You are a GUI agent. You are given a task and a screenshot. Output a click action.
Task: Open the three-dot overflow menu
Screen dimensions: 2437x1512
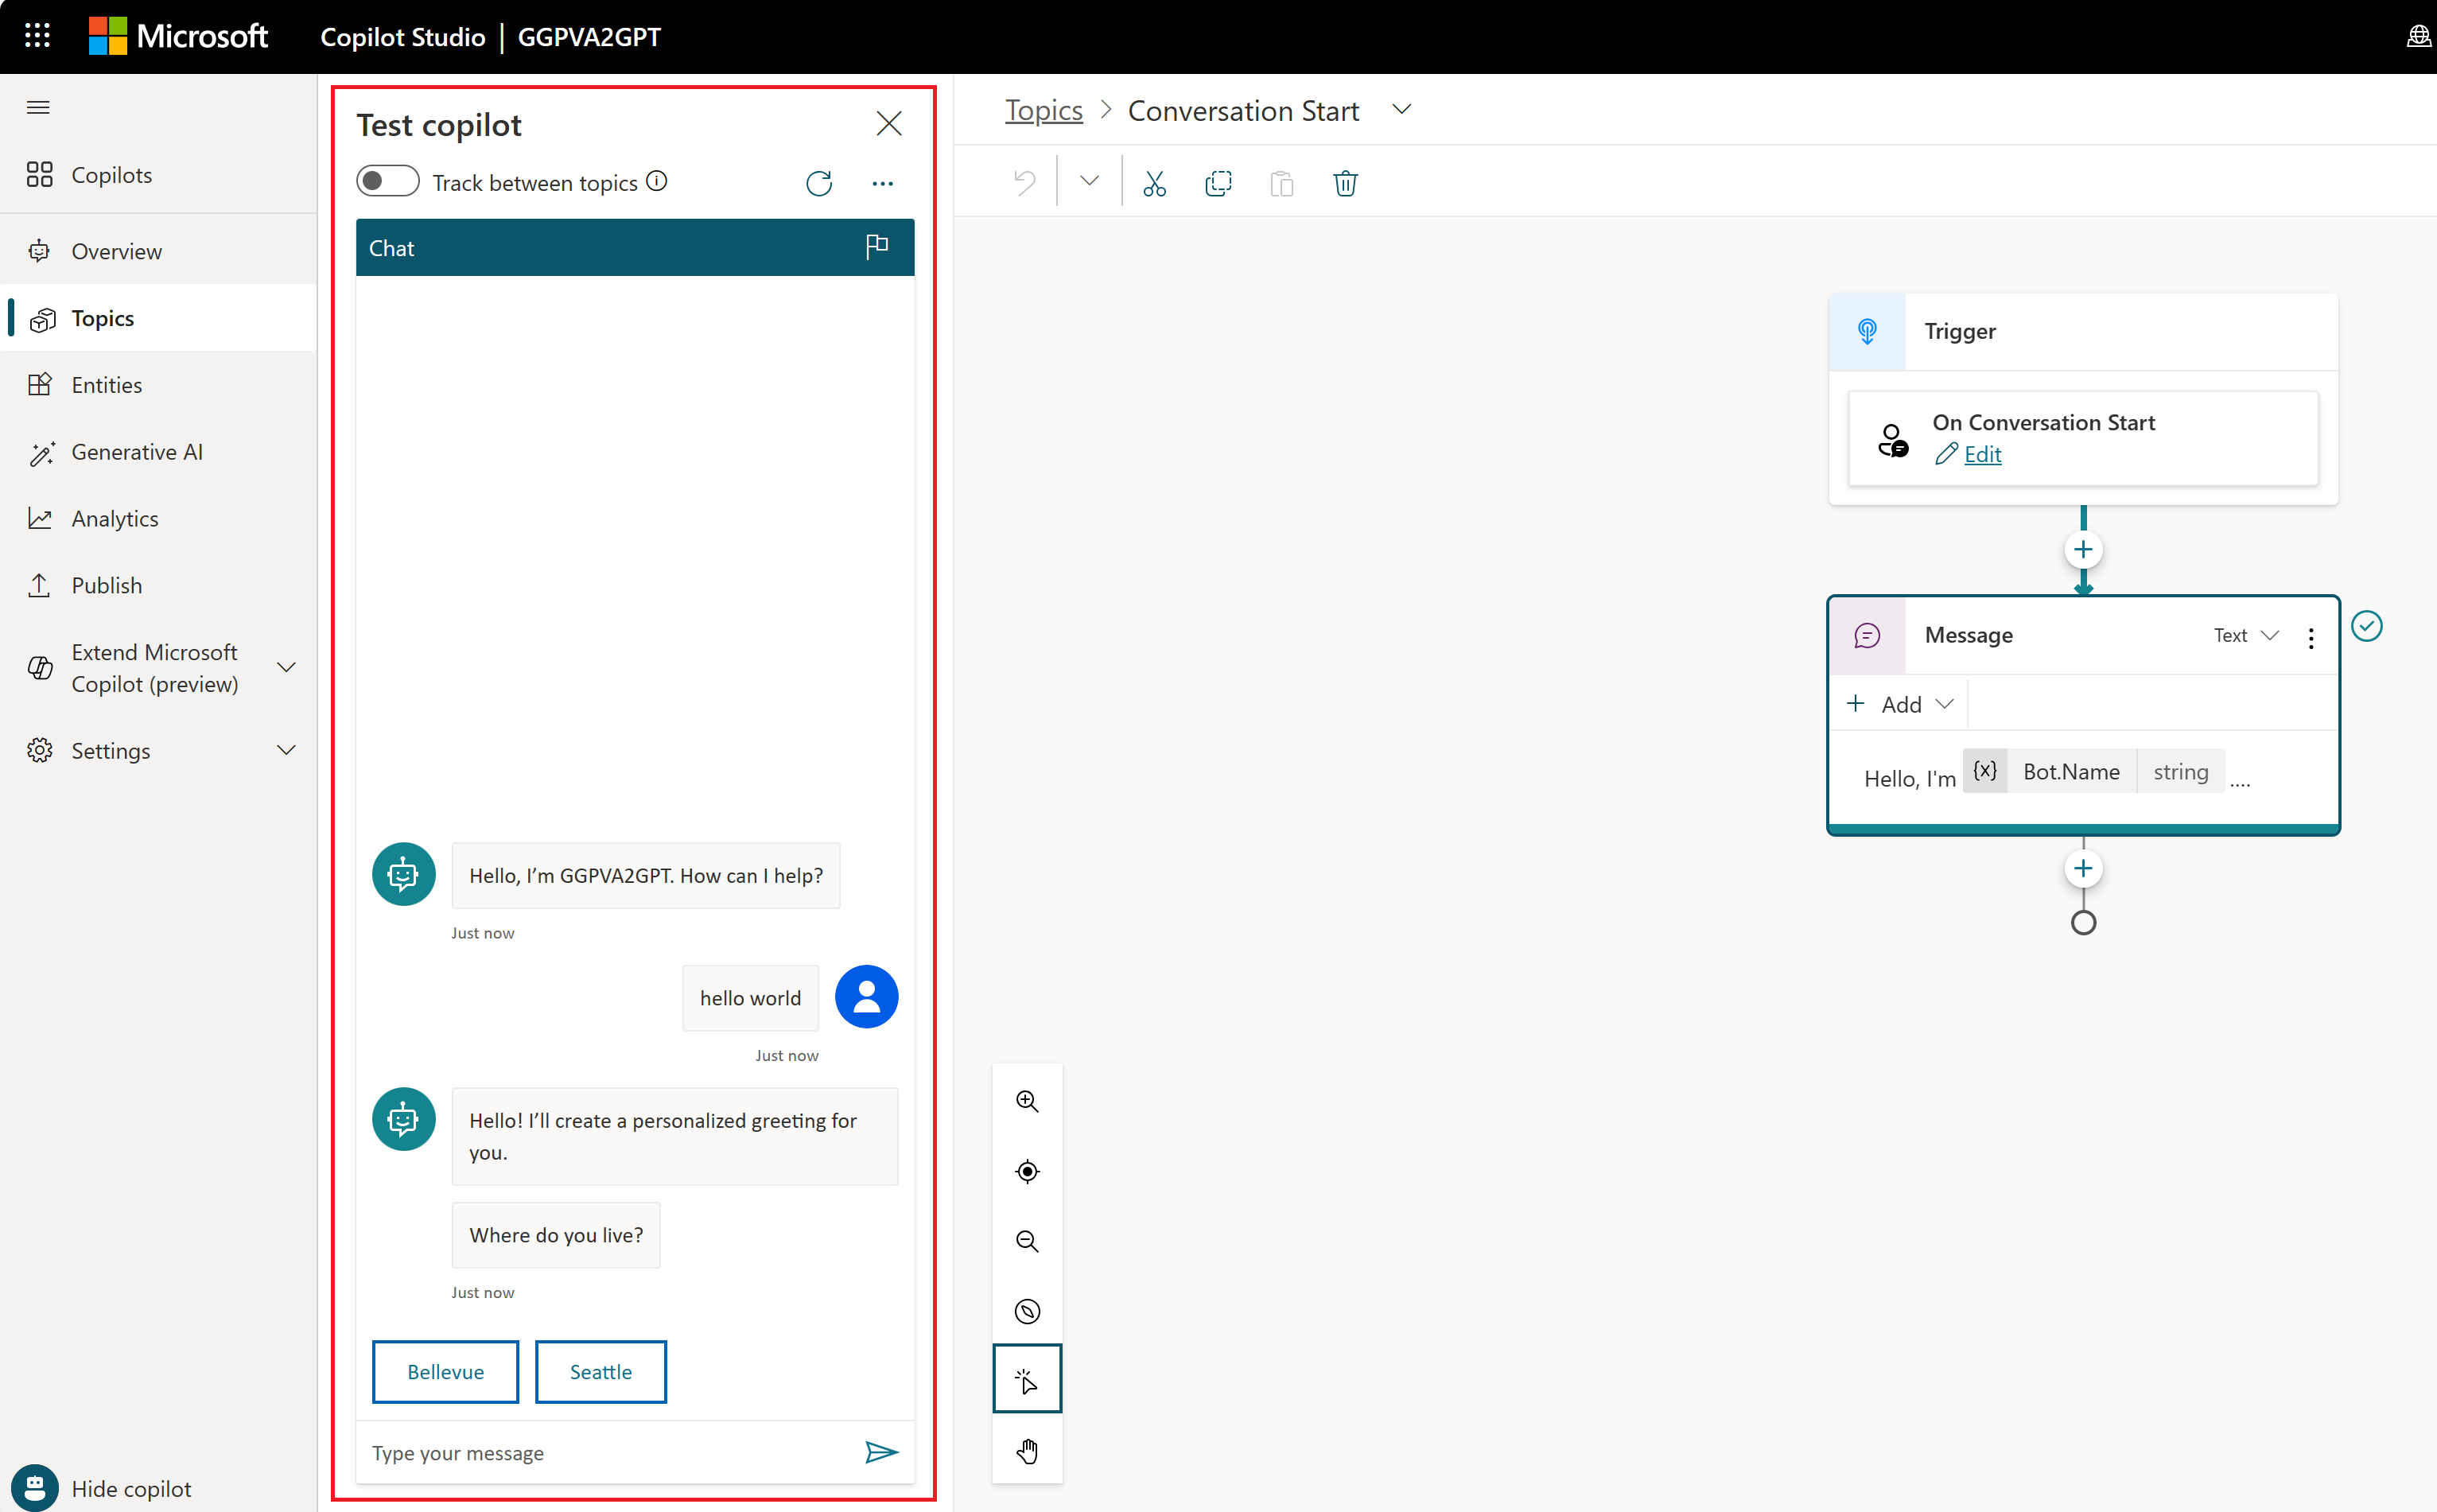(883, 181)
